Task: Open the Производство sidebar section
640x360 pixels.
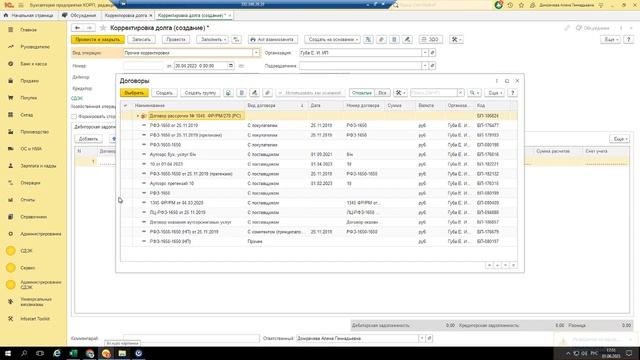Action: click(x=34, y=132)
